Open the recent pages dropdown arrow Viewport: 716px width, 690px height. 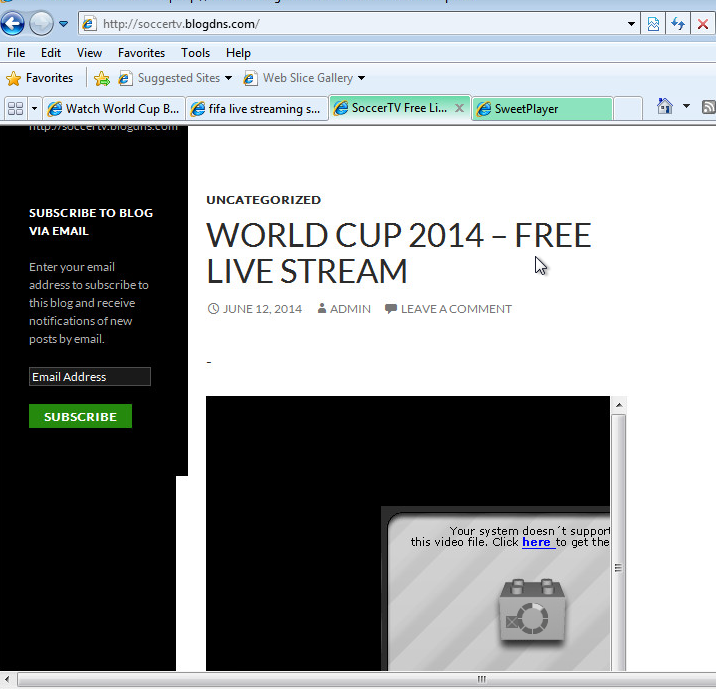click(63, 24)
